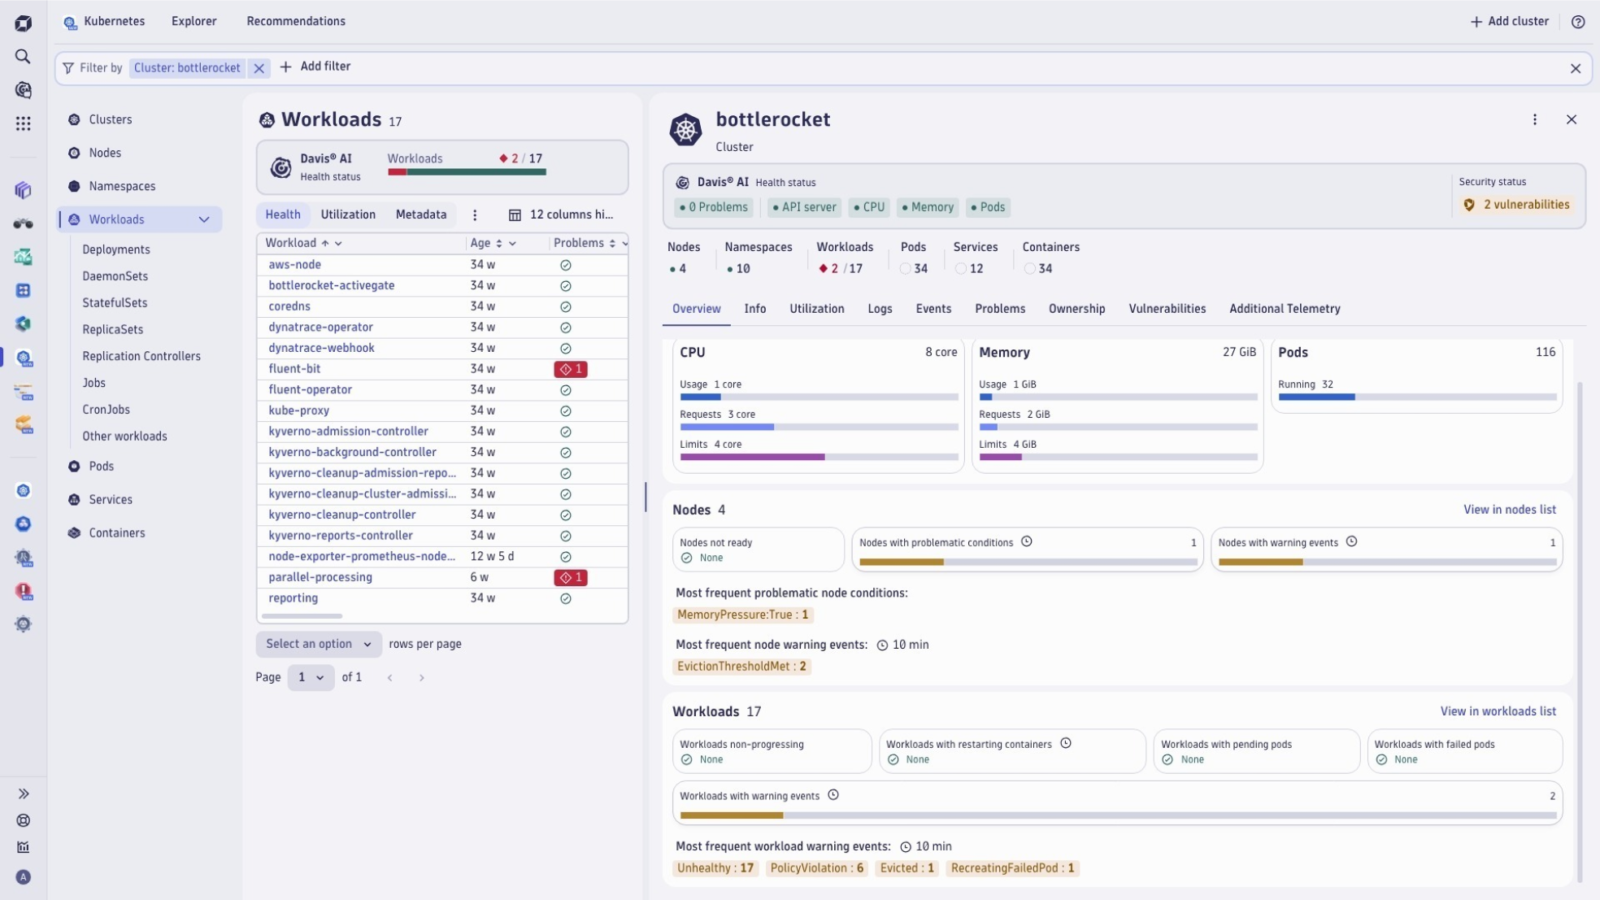Select the Metadata view in workloads table
Image resolution: width=1600 pixels, height=900 pixels.
coord(421,215)
